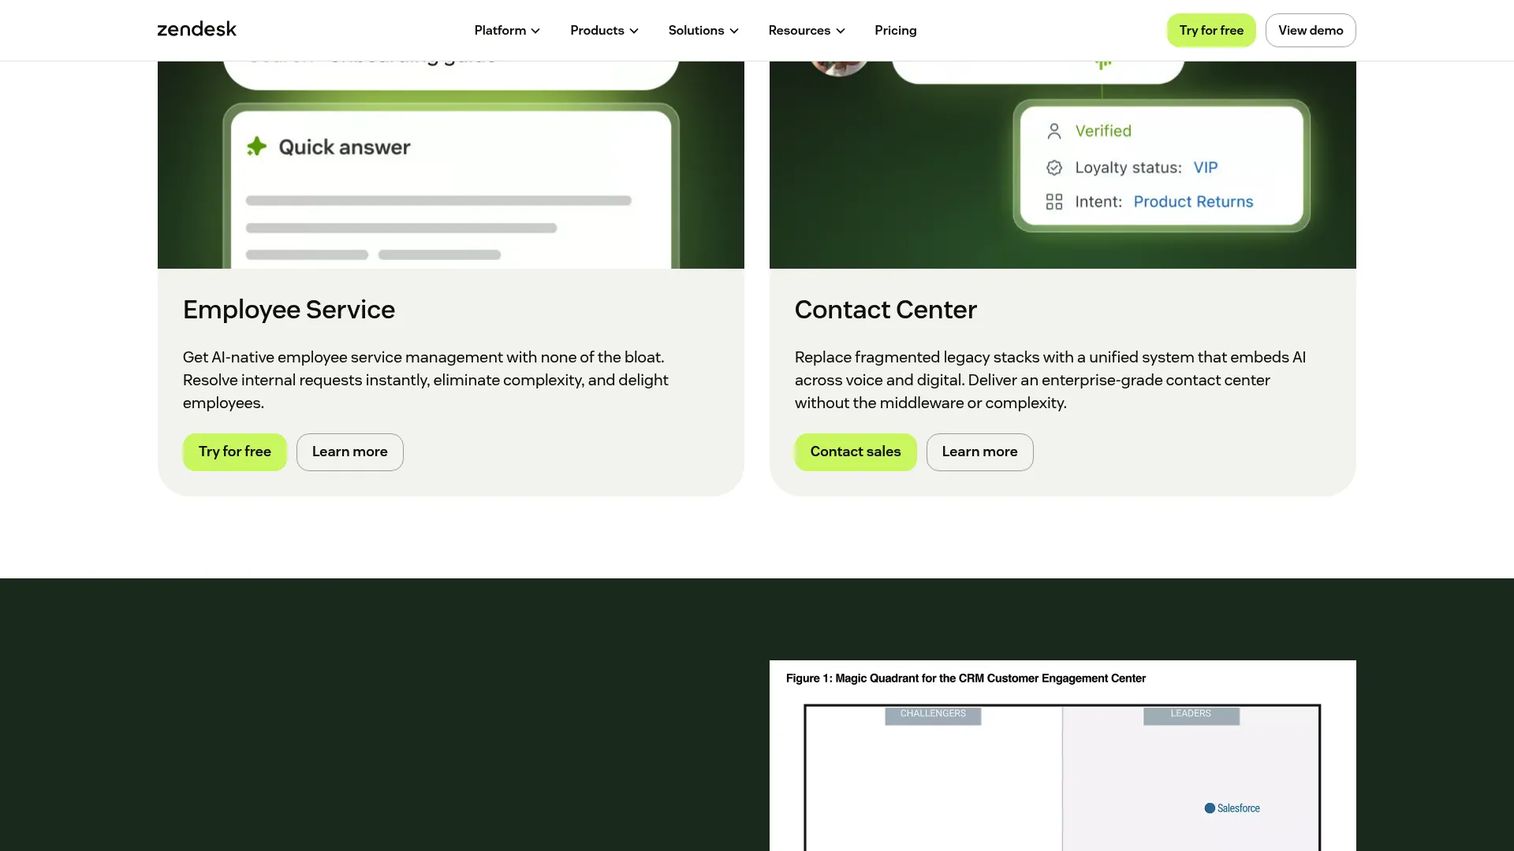Click Try for free under Employee Service

234,452
